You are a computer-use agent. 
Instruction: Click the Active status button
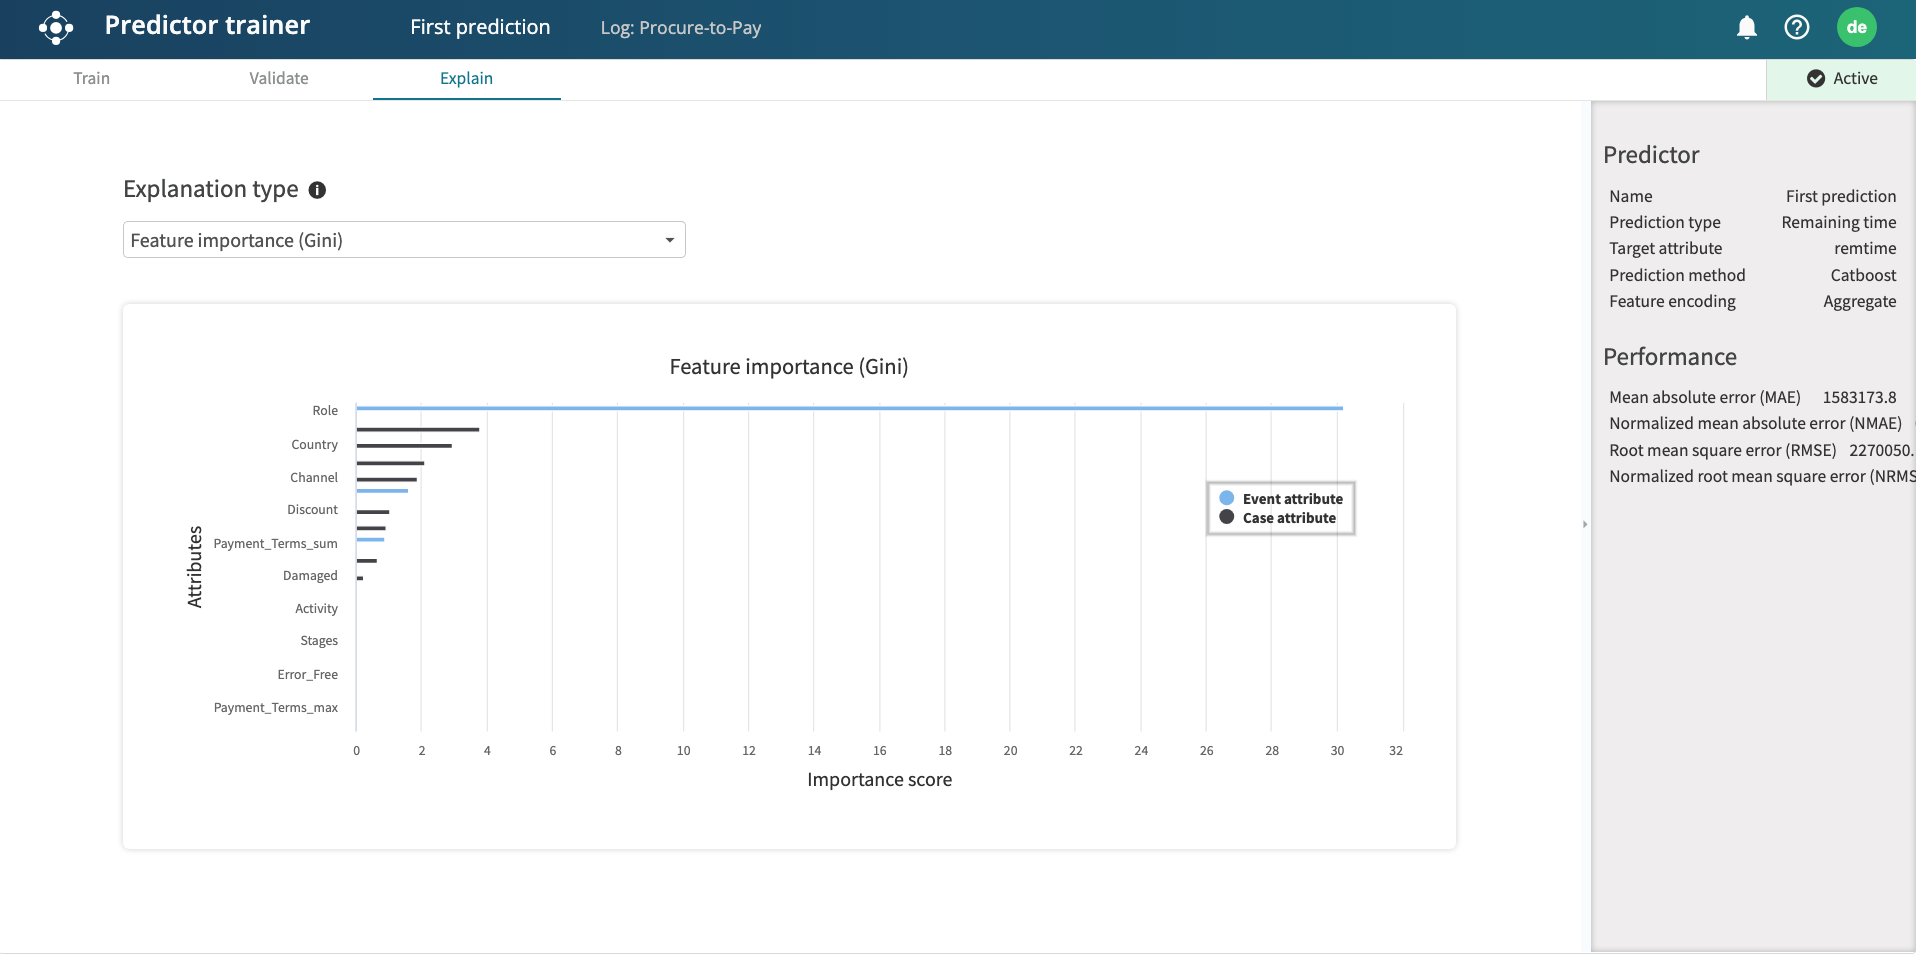1841,79
